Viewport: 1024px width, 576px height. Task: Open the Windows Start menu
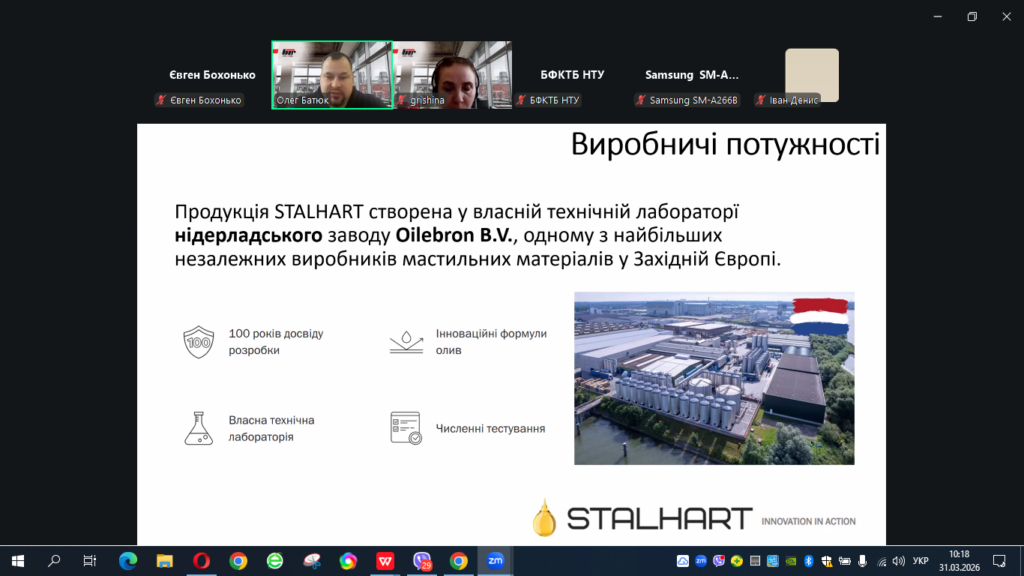[x=17, y=561]
